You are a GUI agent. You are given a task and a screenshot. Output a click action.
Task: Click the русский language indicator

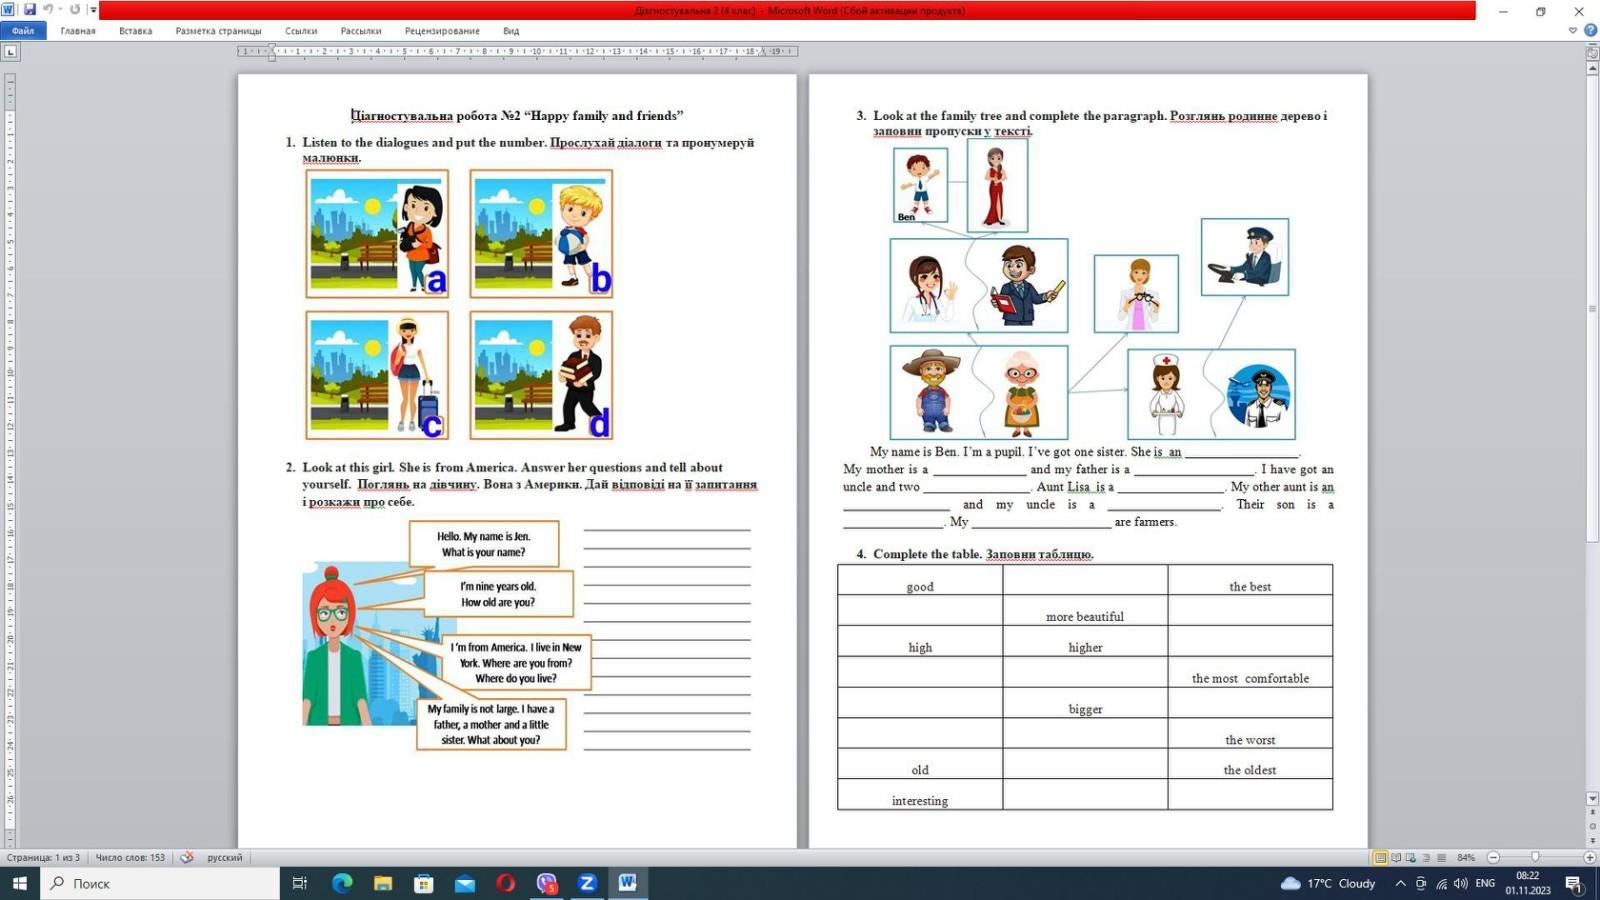click(225, 858)
